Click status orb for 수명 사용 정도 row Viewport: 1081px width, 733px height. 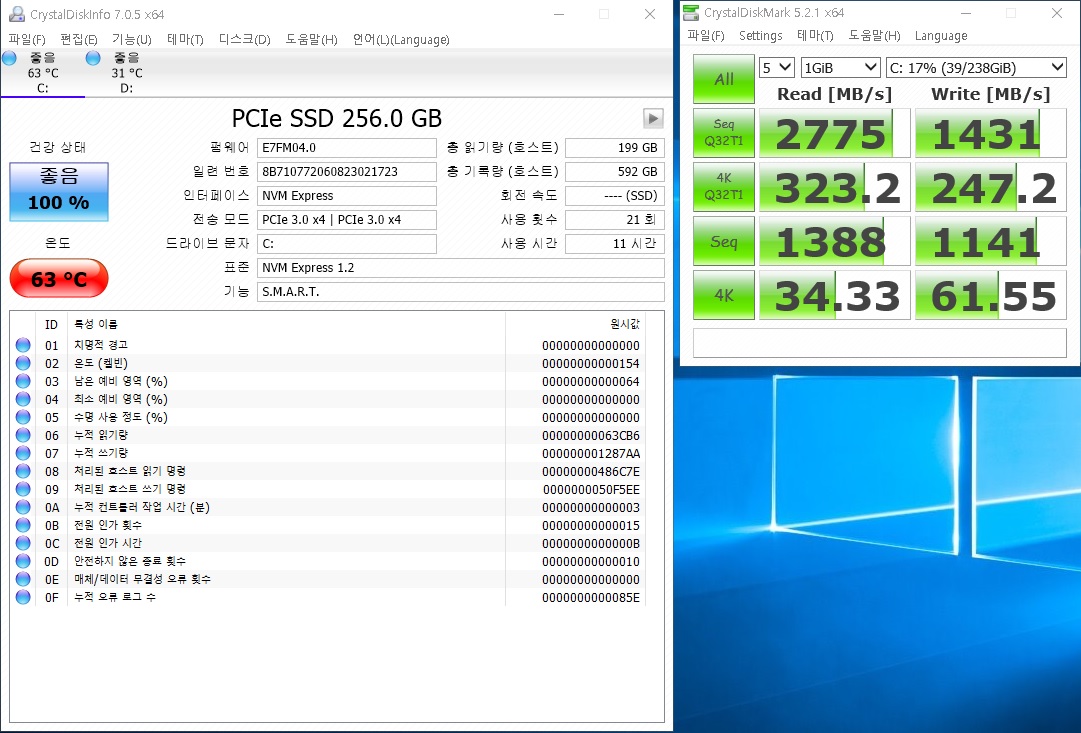(23, 416)
